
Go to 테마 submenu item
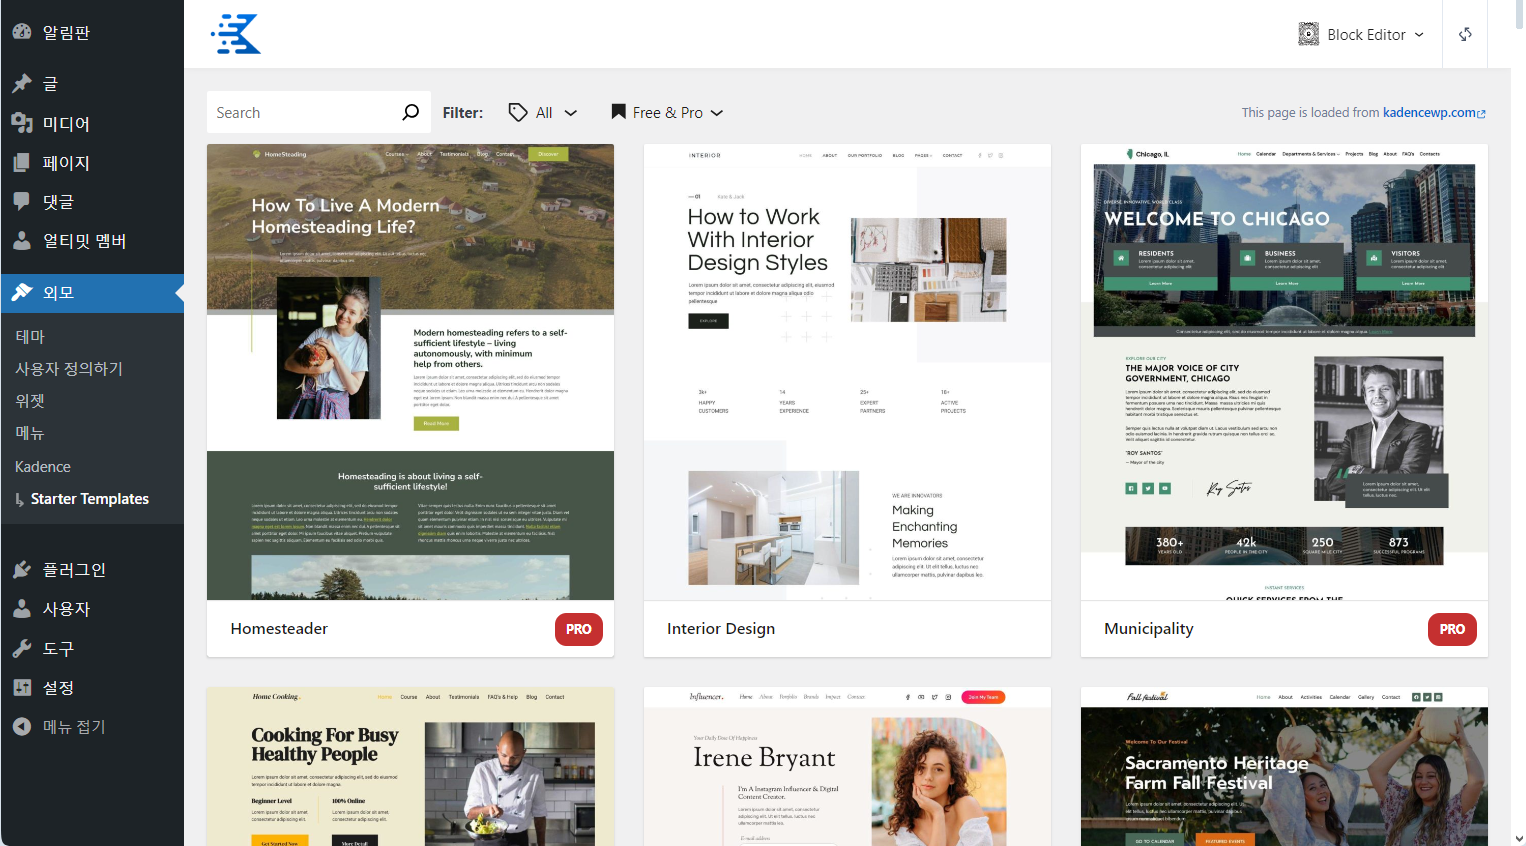[x=30, y=337]
